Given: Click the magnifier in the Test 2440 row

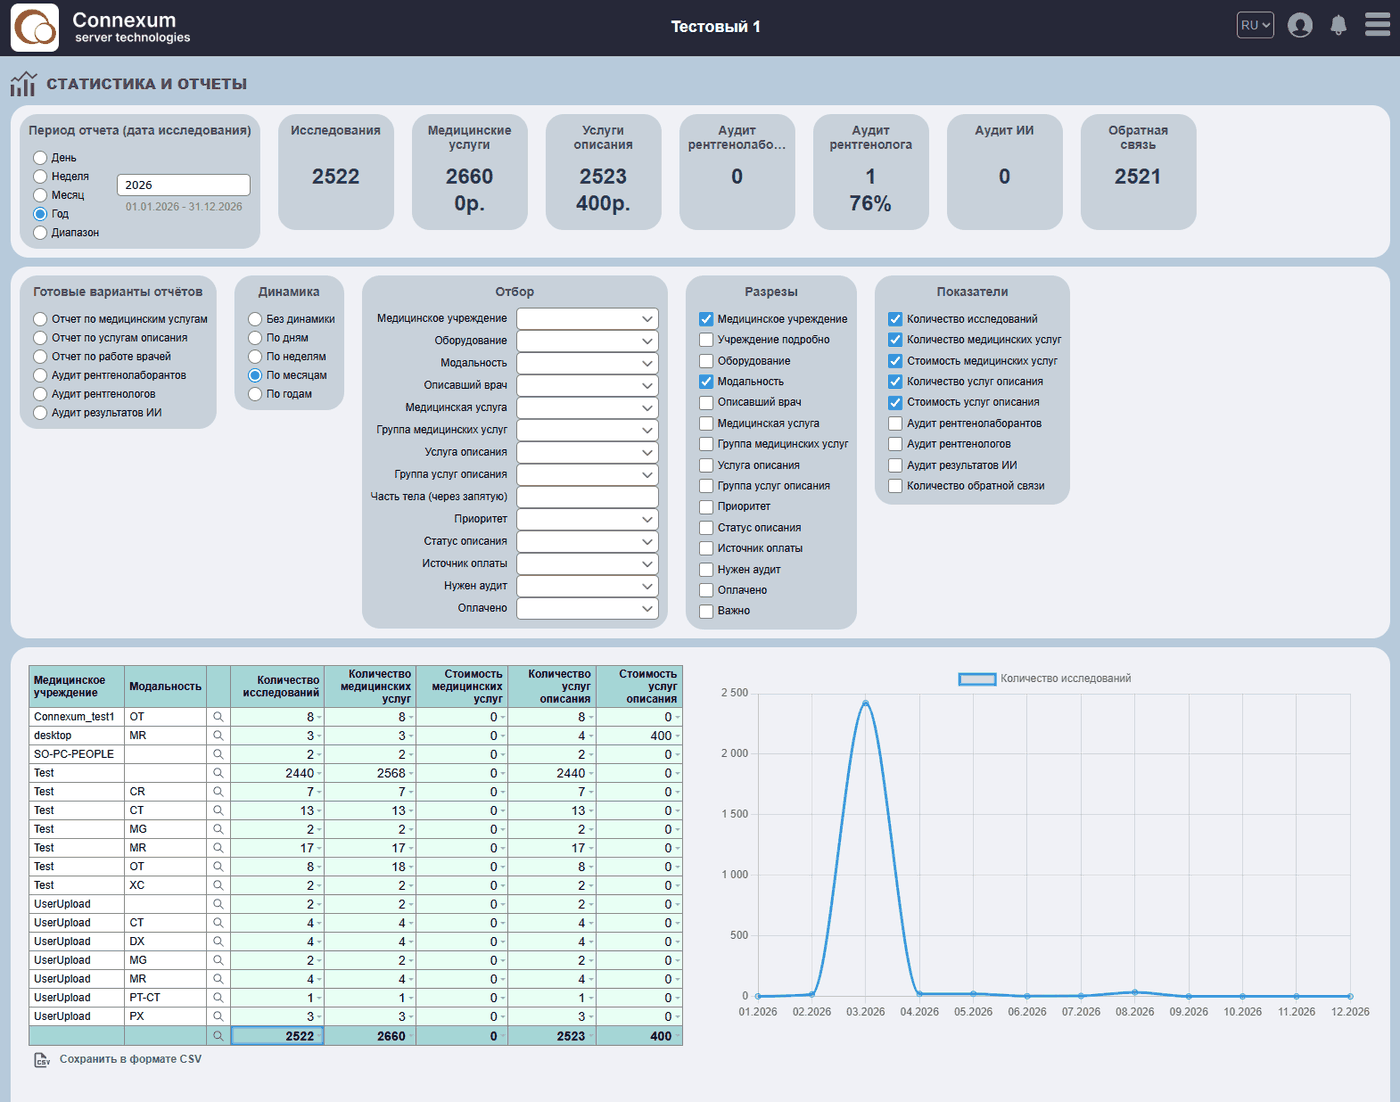Looking at the screenshot, I should [218, 773].
